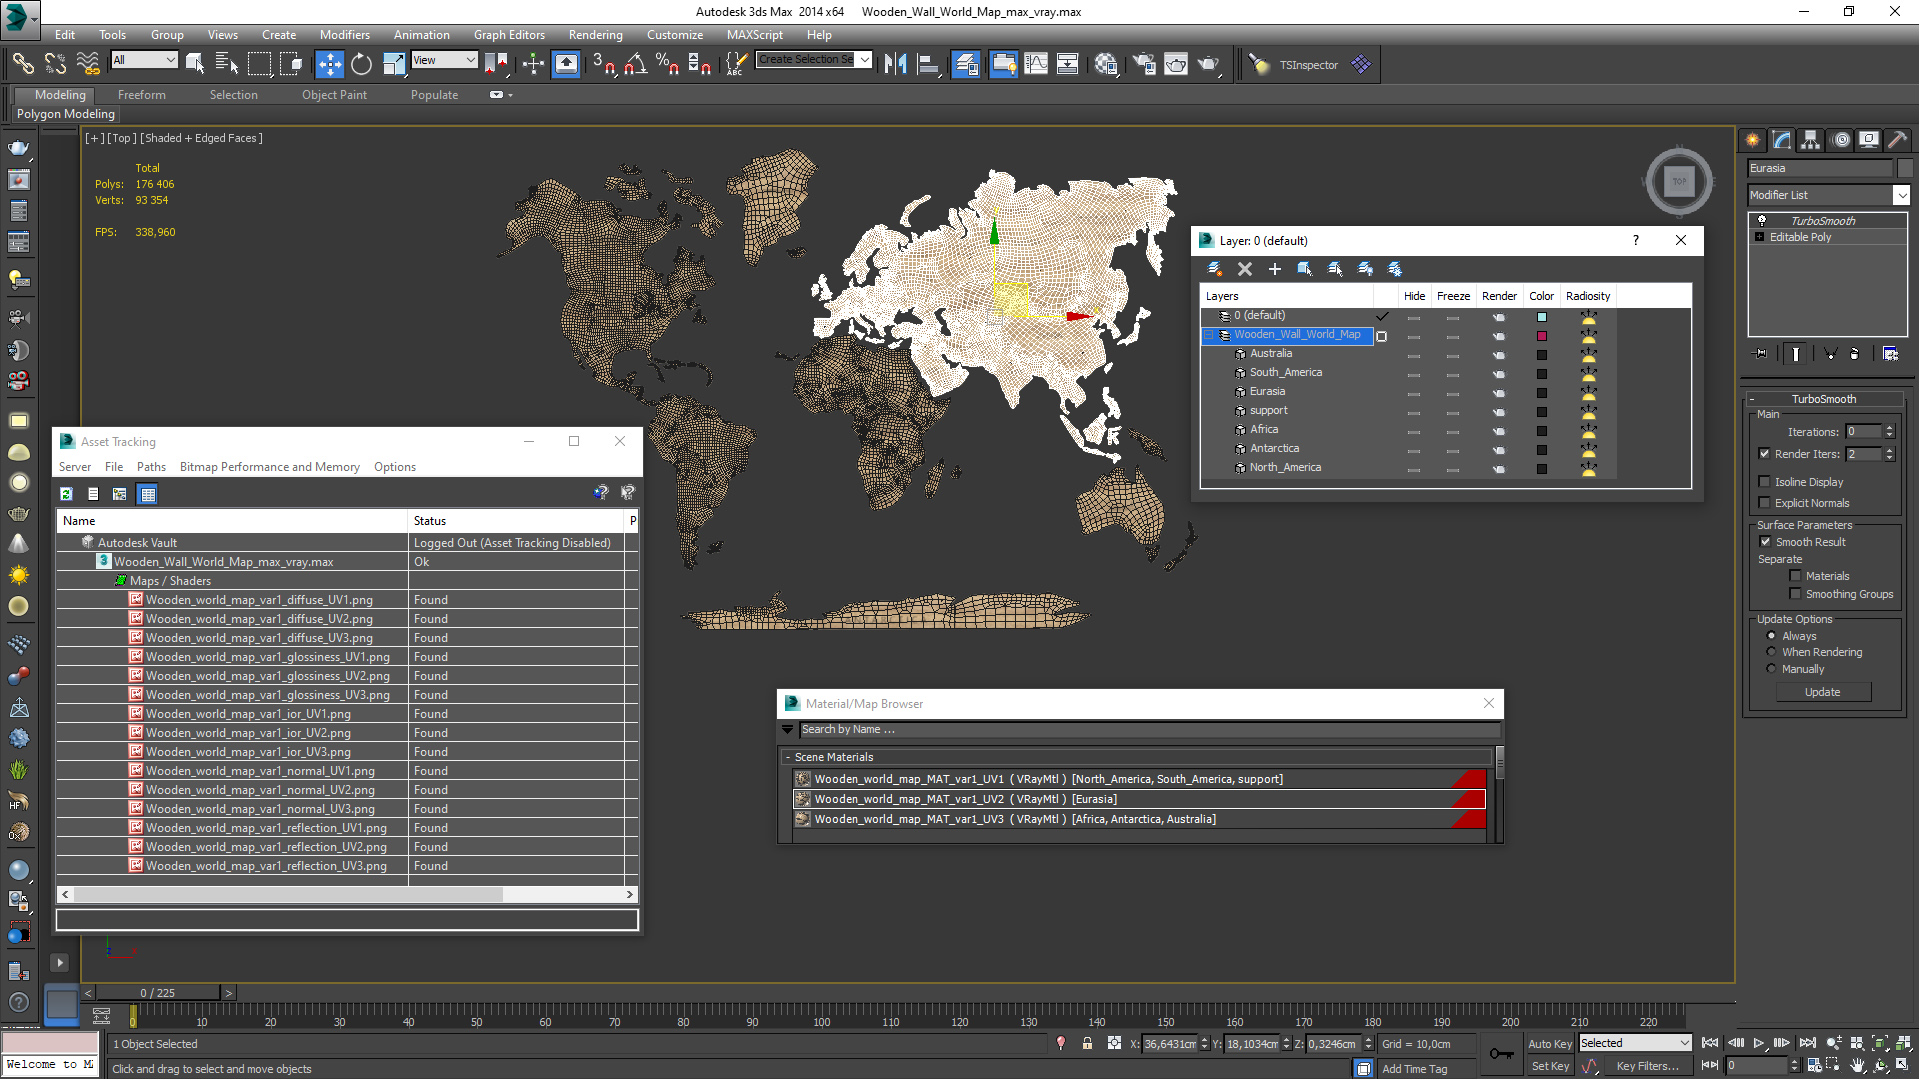
Task: Toggle the Auto Key button
Action: point(1550,1044)
